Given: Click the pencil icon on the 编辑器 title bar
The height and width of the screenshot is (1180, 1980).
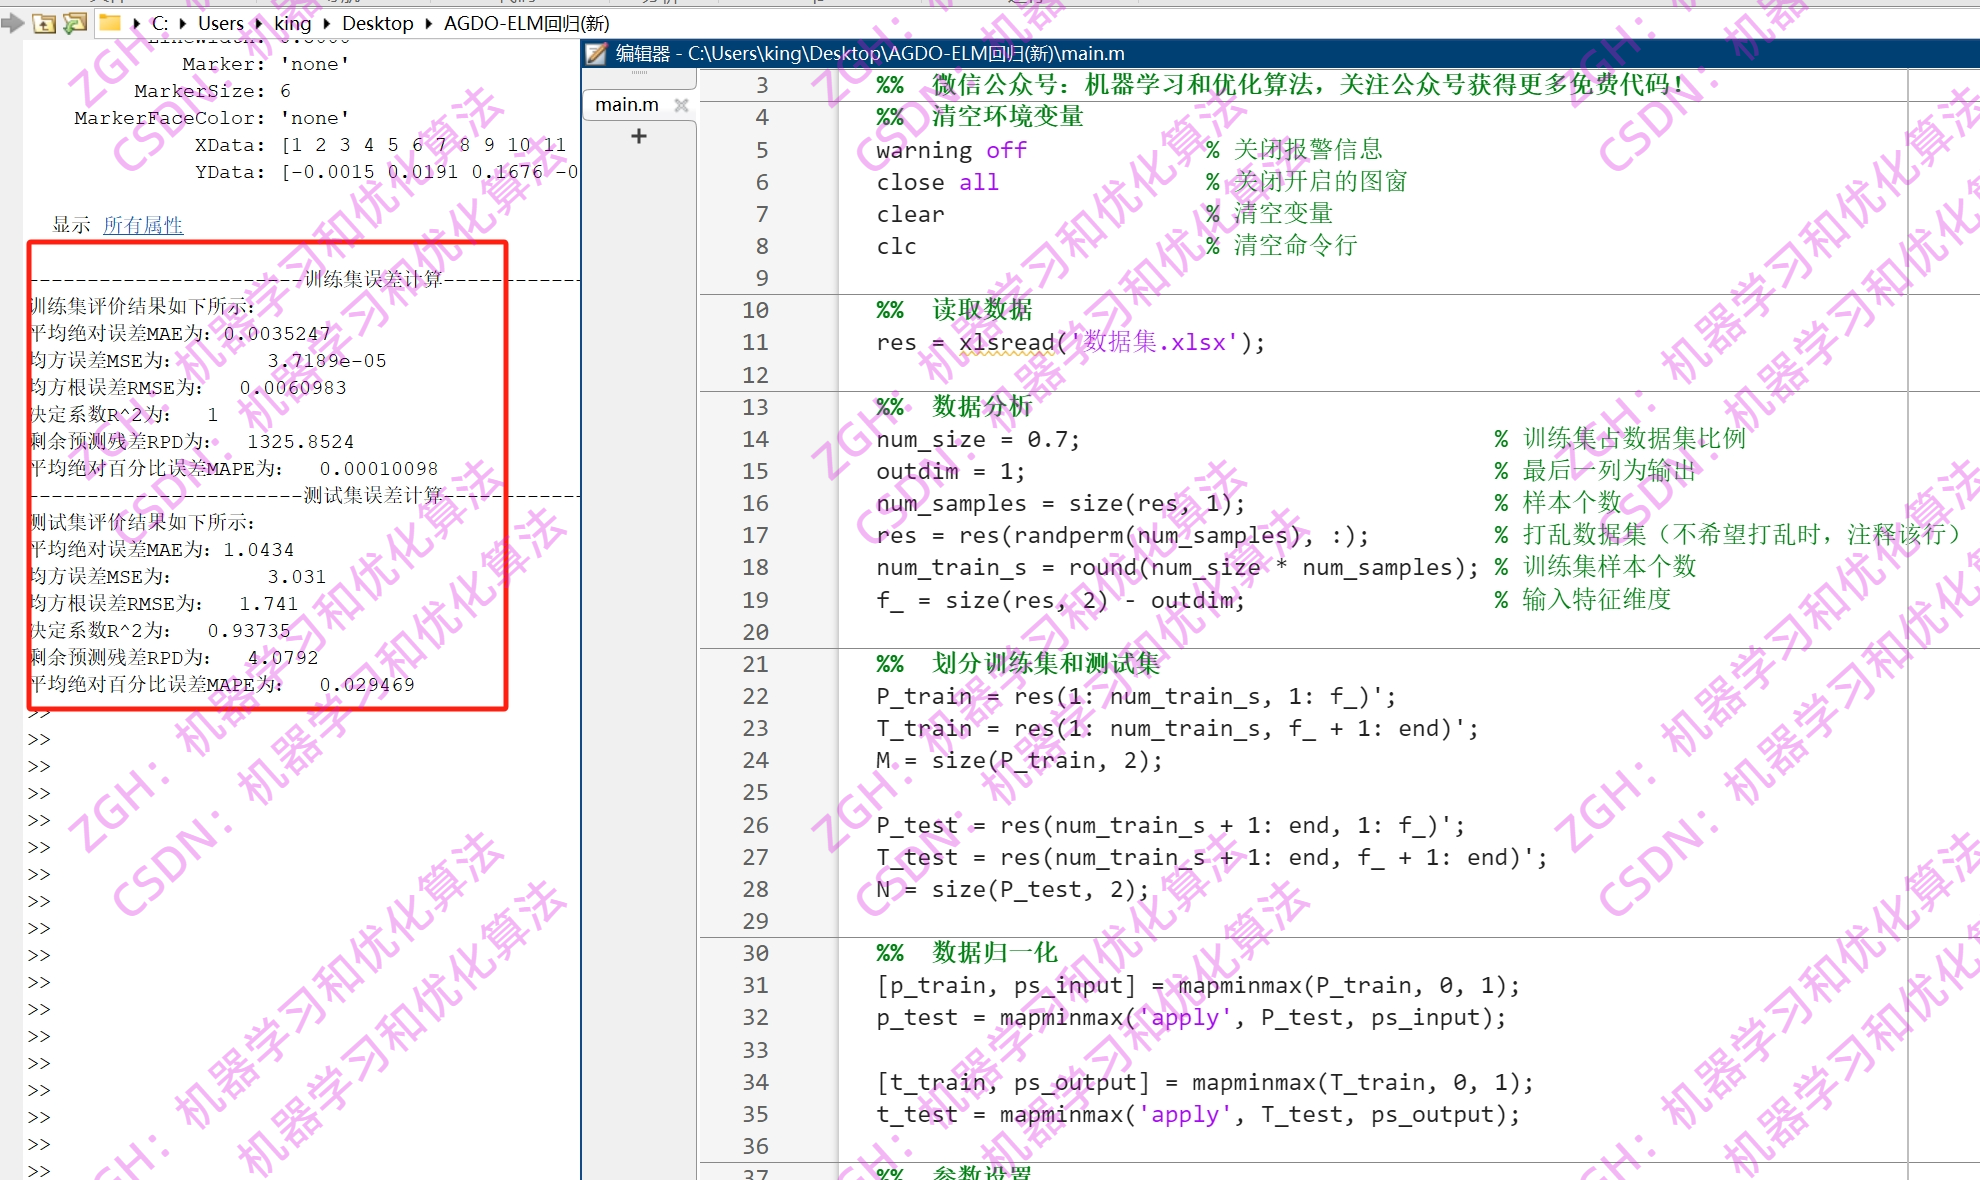Looking at the screenshot, I should [595, 53].
